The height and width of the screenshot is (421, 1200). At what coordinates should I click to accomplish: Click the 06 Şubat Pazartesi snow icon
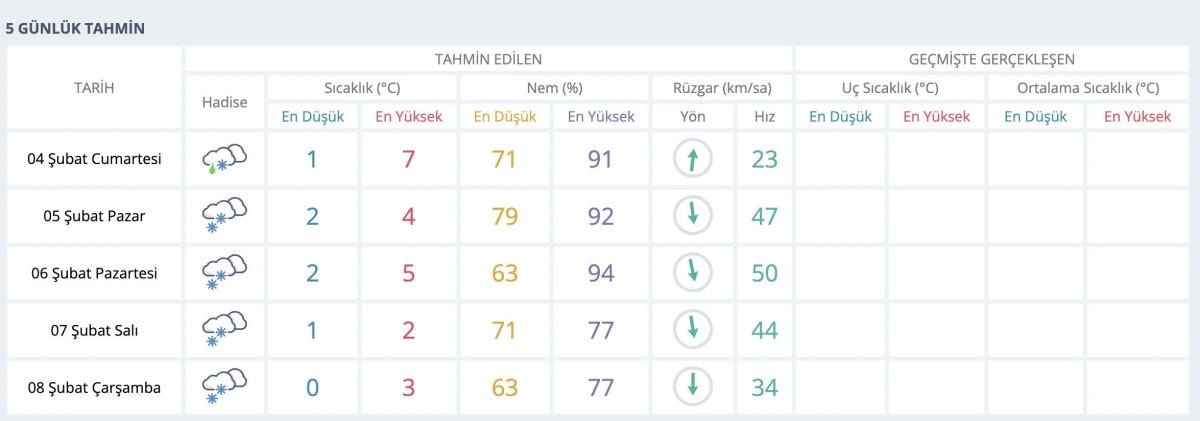tap(224, 272)
